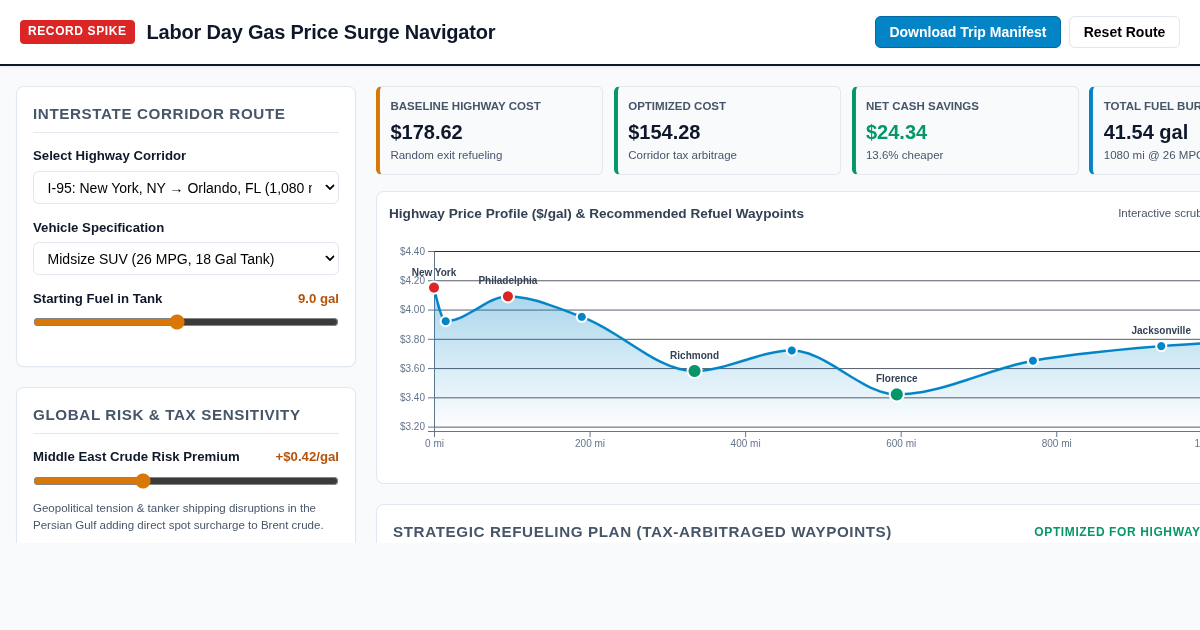Click the $4.40 y-axis label
This screenshot has height=630, width=1200.
412,252
